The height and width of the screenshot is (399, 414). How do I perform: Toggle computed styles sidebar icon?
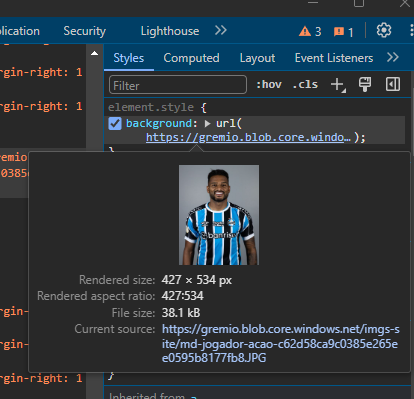(x=393, y=84)
